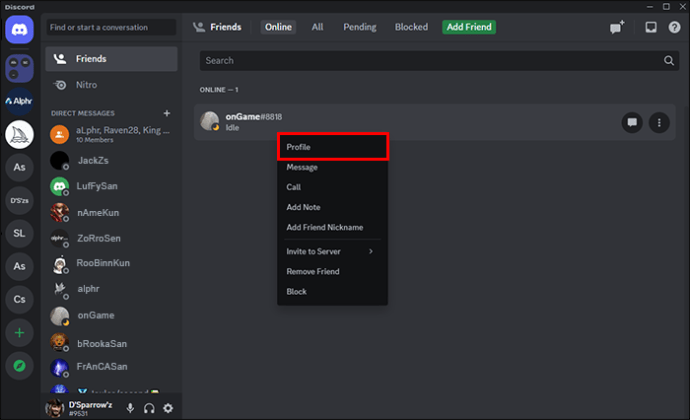
Task: Open DM with alphr
Action: pos(111,289)
